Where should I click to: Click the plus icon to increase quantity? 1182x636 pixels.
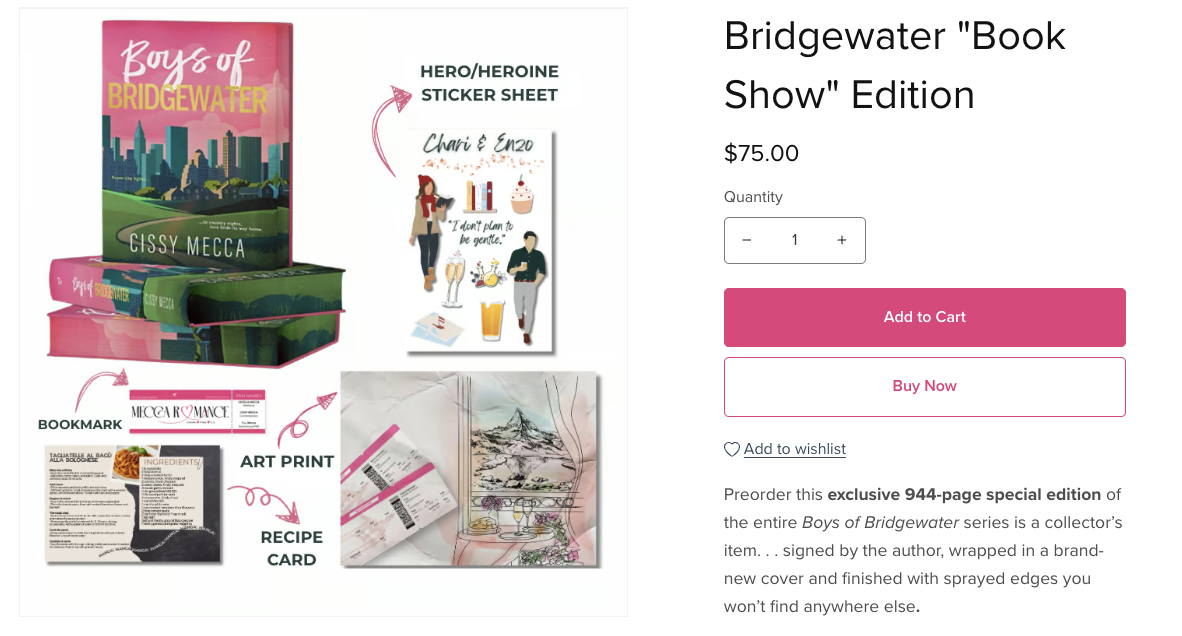(x=842, y=240)
